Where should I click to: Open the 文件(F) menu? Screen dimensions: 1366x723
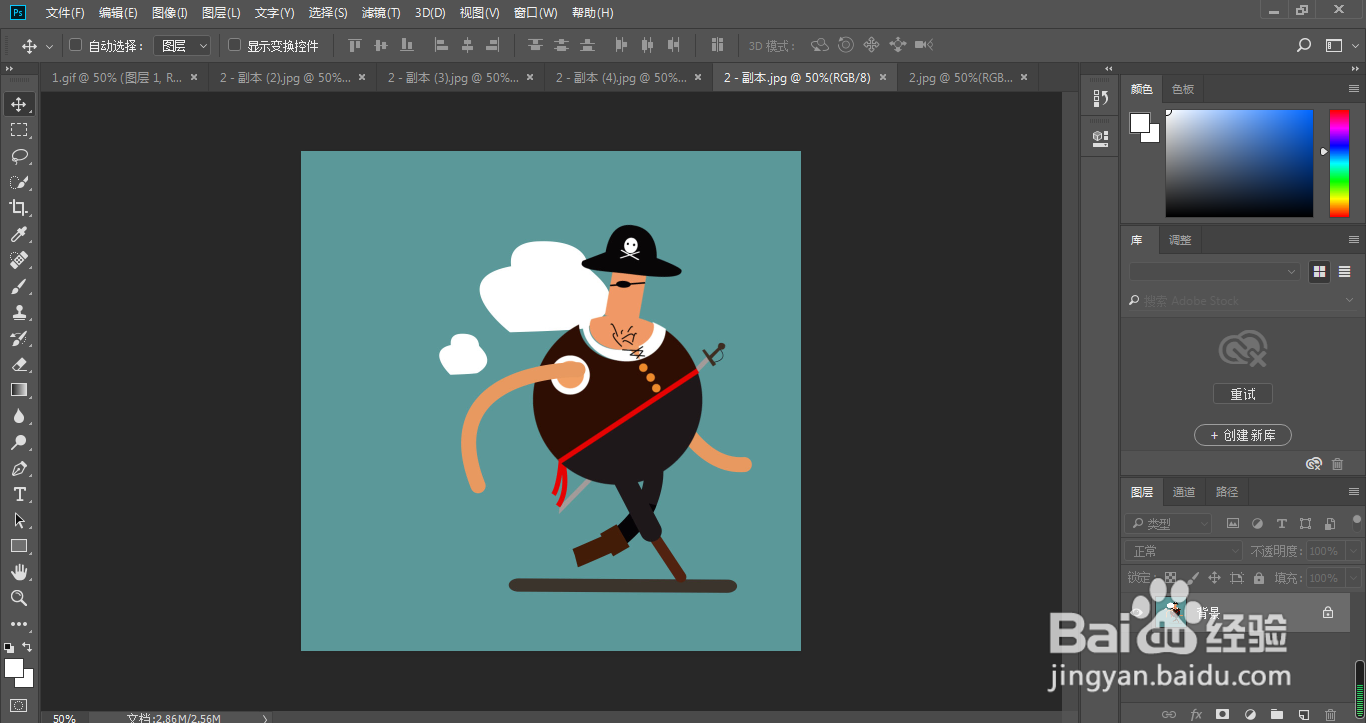[x=65, y=13]
